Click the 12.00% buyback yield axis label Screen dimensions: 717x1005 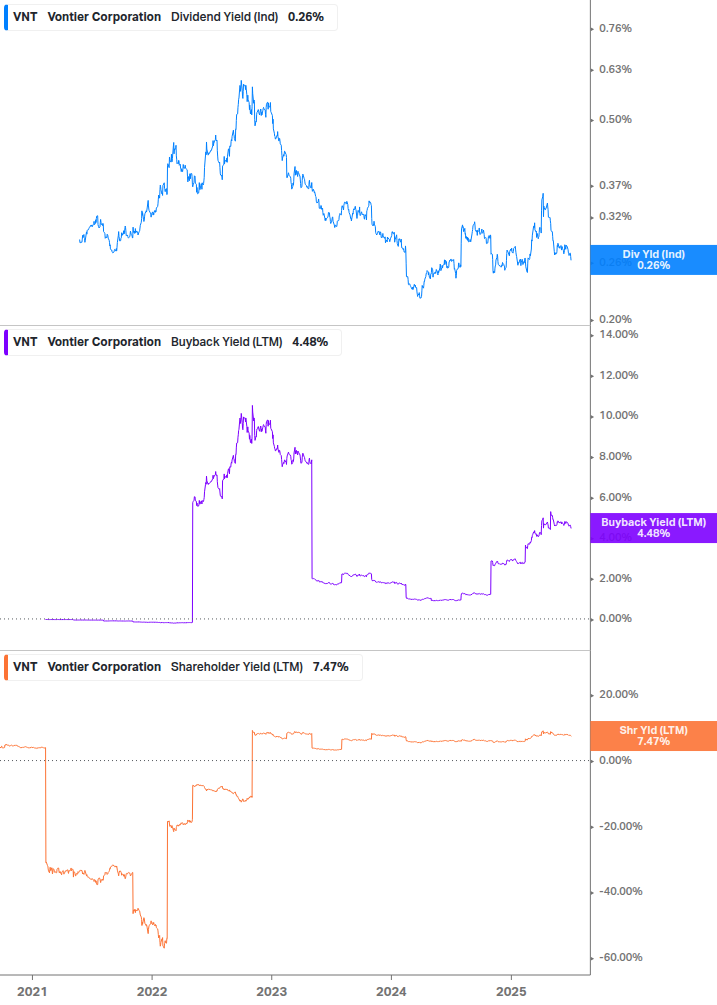coord(618,375)
